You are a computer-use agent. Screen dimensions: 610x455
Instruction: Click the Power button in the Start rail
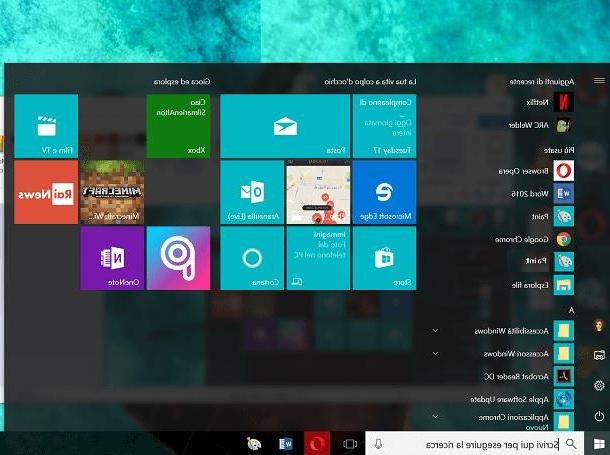coord(599,416)
